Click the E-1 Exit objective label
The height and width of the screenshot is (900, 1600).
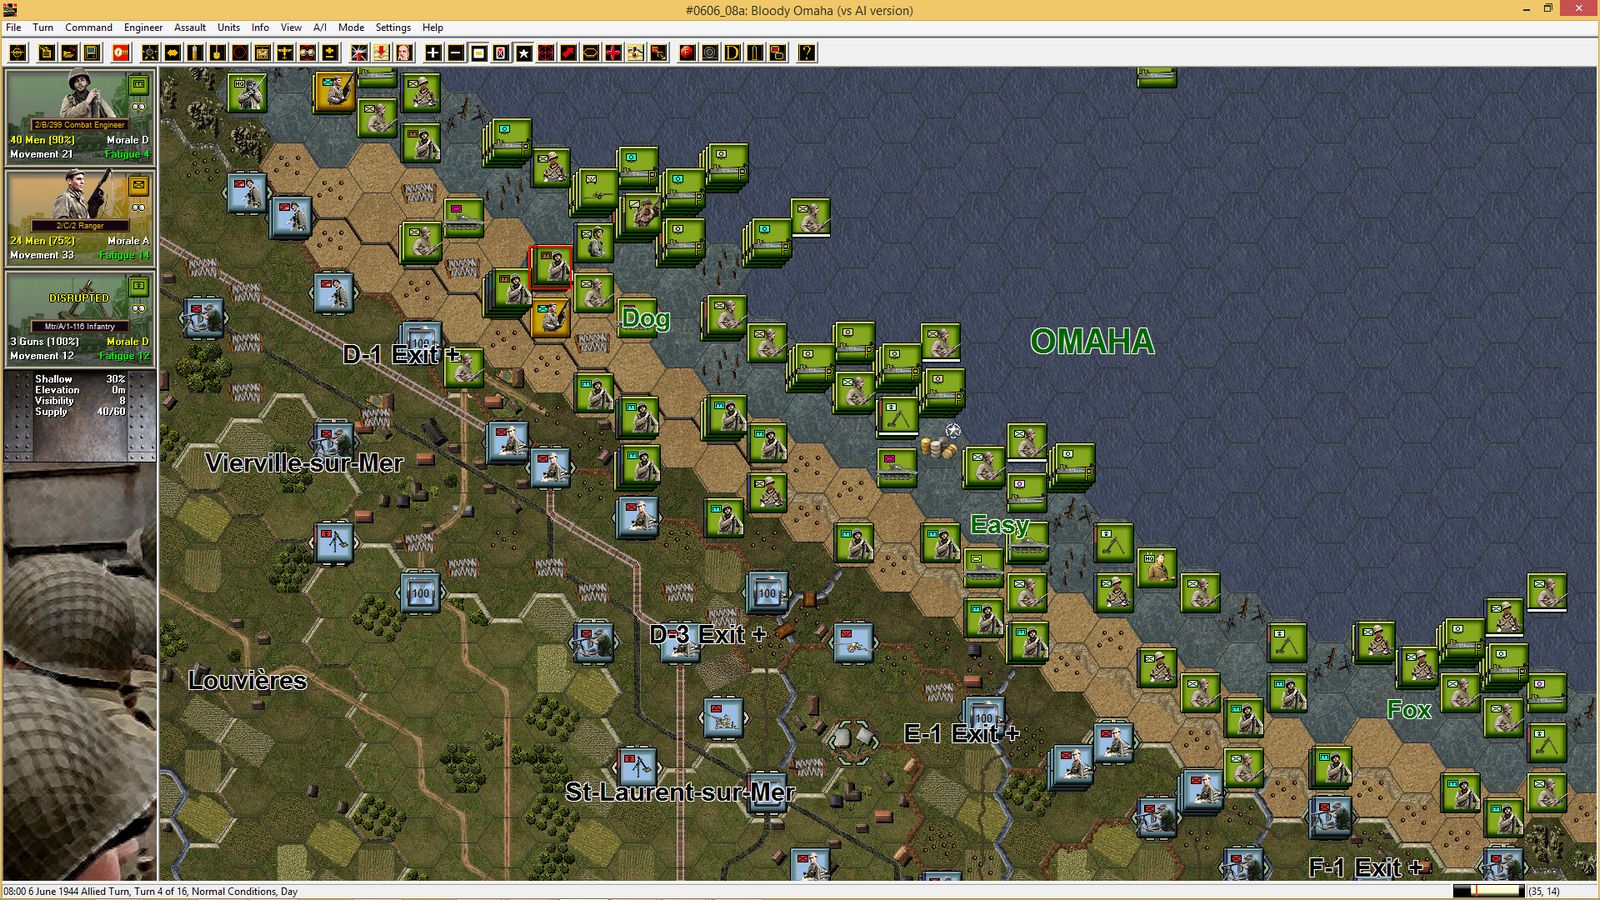pos(962,734)
